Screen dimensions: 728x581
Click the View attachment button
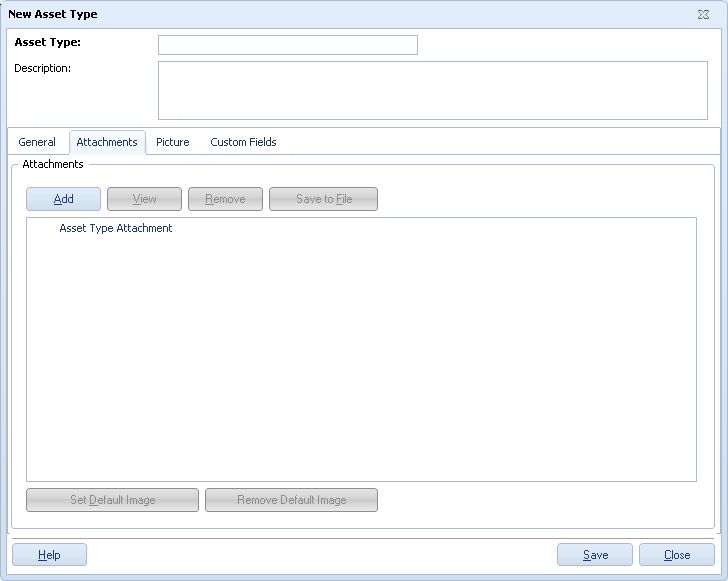(144, 199)
